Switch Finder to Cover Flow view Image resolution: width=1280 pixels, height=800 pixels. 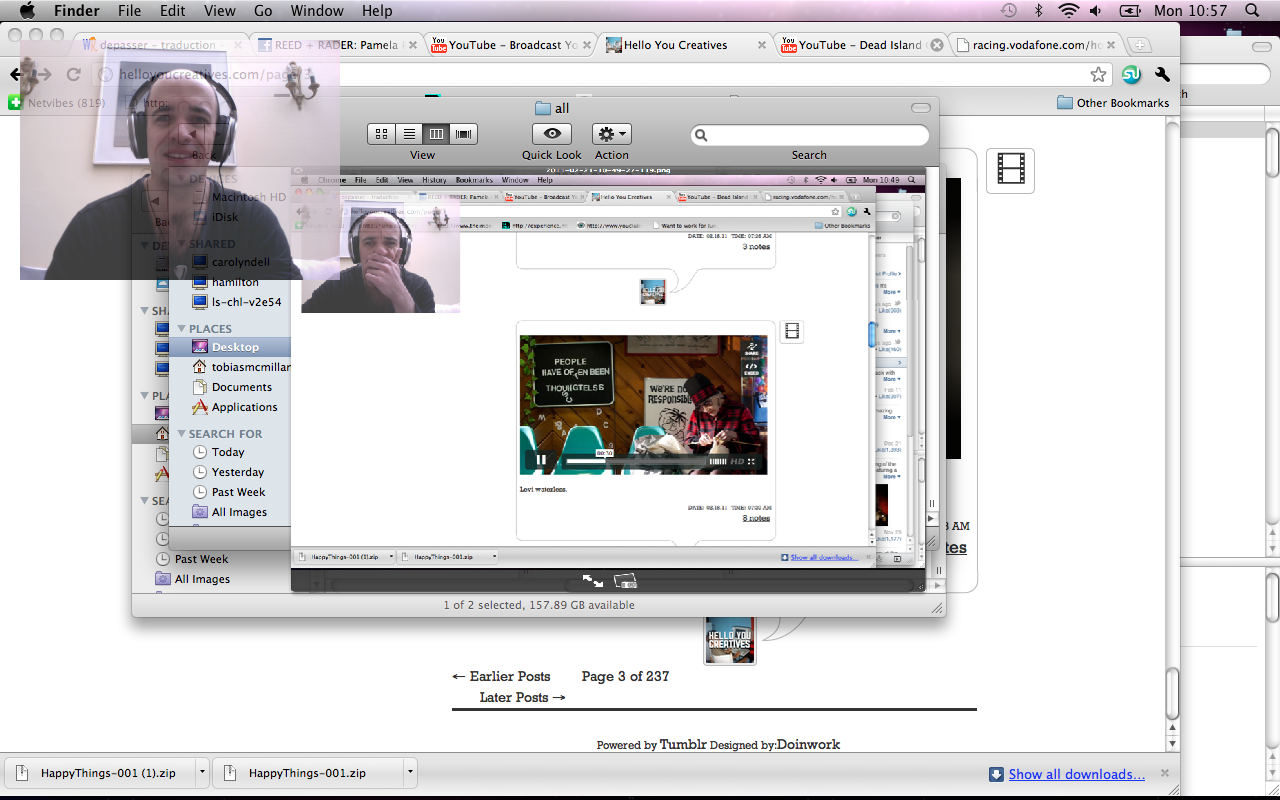463,134
